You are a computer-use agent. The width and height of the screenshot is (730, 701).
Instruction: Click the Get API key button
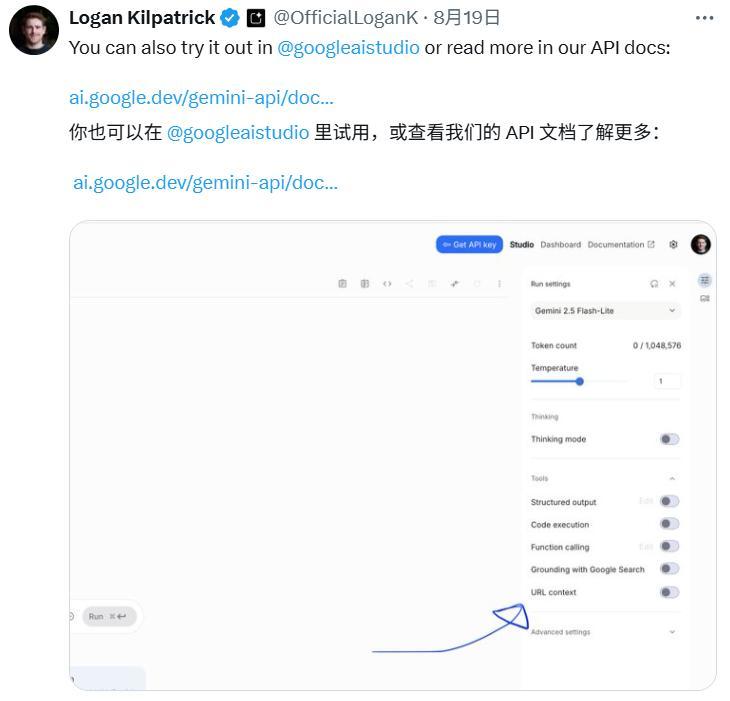(x=469, y=244)
